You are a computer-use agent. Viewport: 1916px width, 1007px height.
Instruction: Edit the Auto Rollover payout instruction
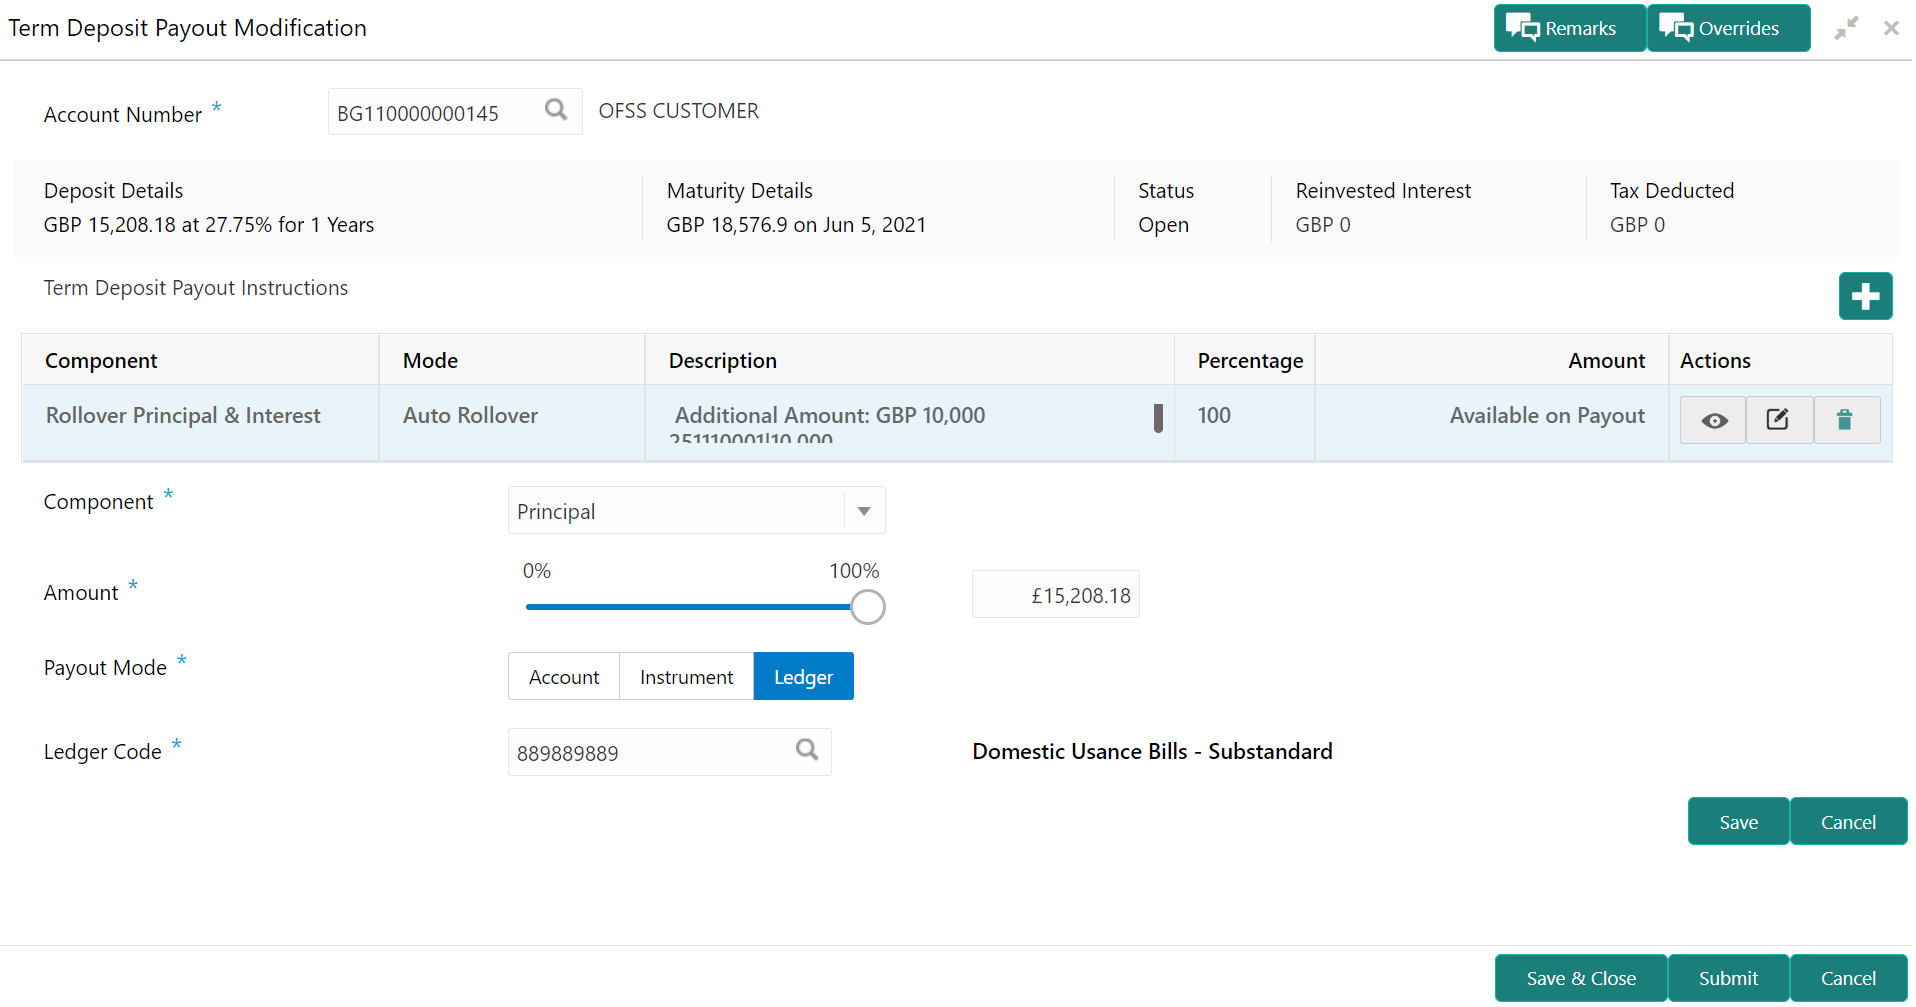point(1777,420)
